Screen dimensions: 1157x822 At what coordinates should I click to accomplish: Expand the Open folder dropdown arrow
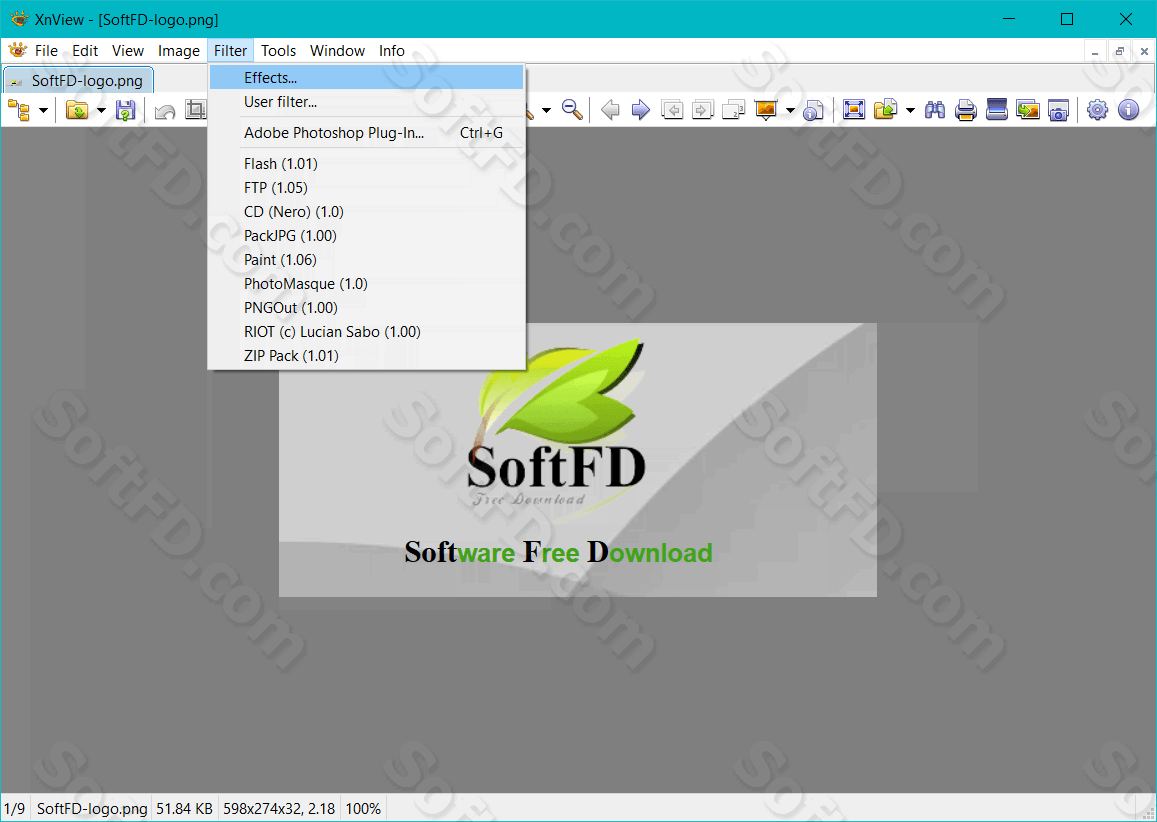(101, 111)
